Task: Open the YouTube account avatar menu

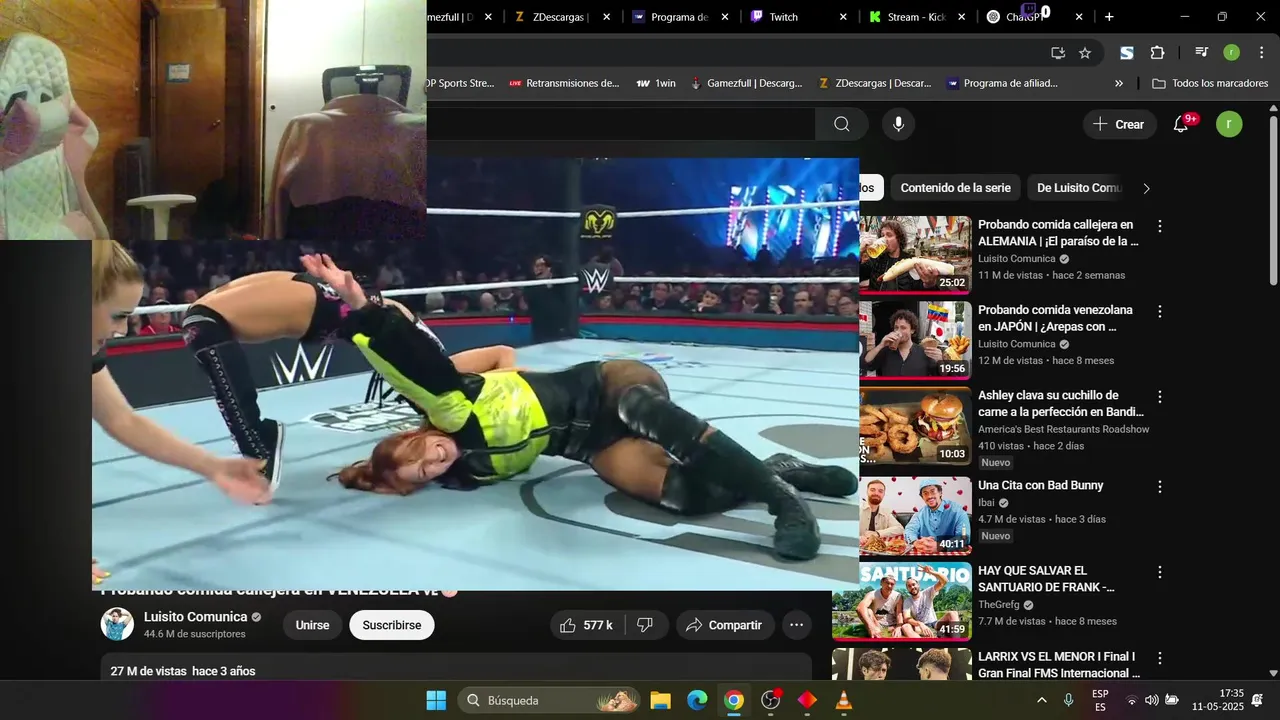Action: (1229, 124)
